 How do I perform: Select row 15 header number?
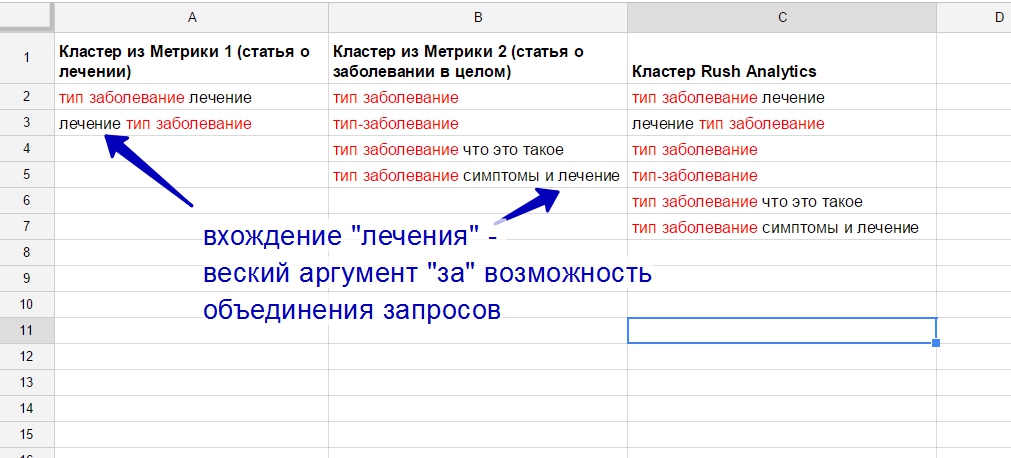pyautogui.click(x=27, y=434)
